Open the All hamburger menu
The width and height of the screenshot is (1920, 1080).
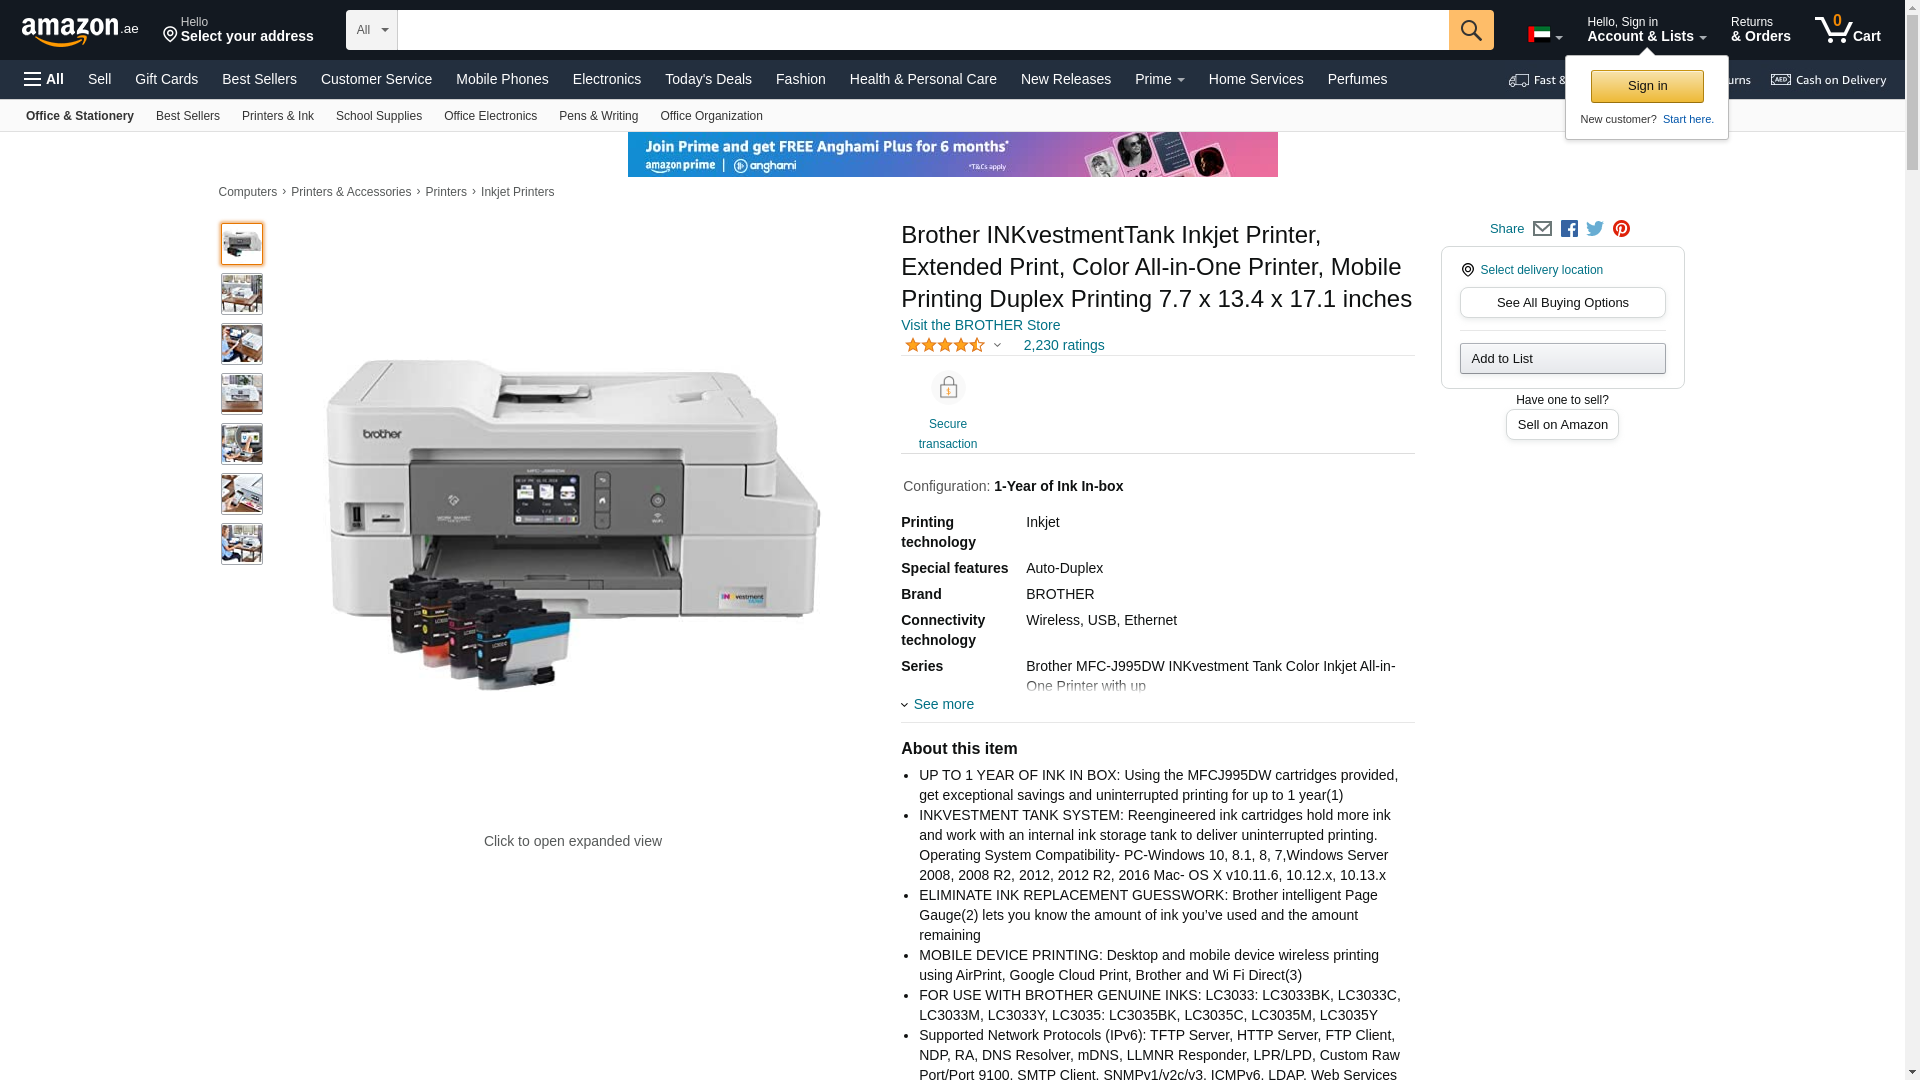44,79
